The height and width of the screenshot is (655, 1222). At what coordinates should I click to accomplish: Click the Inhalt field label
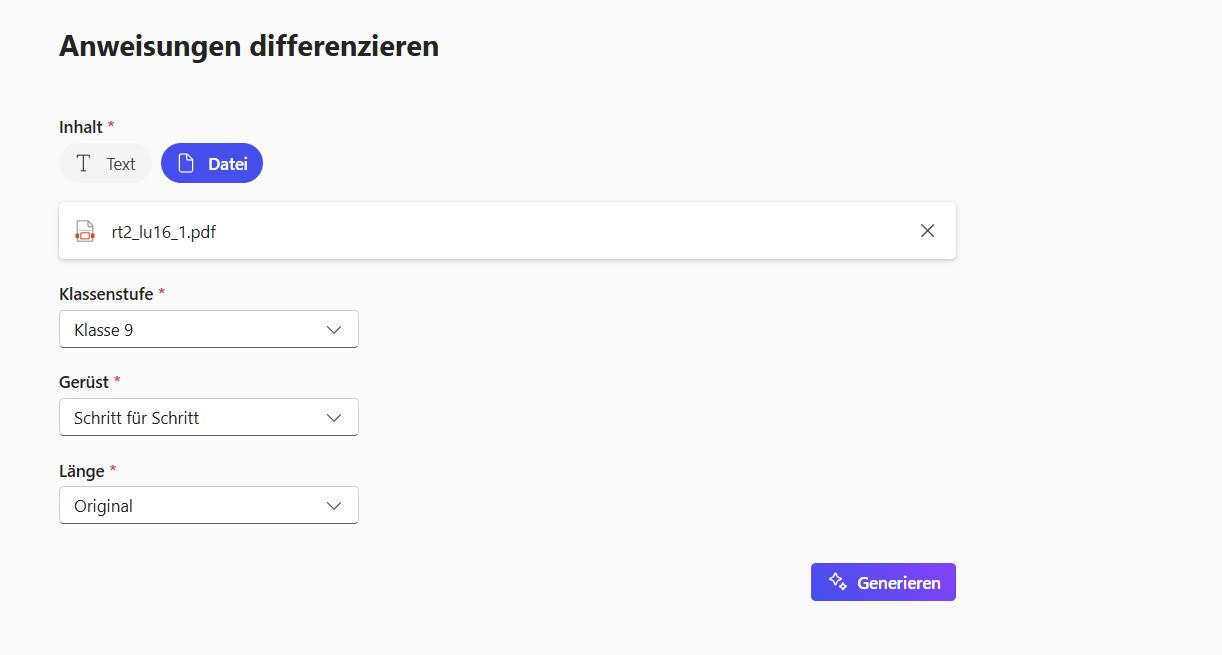pyautogui.click(x=81, y=127)
